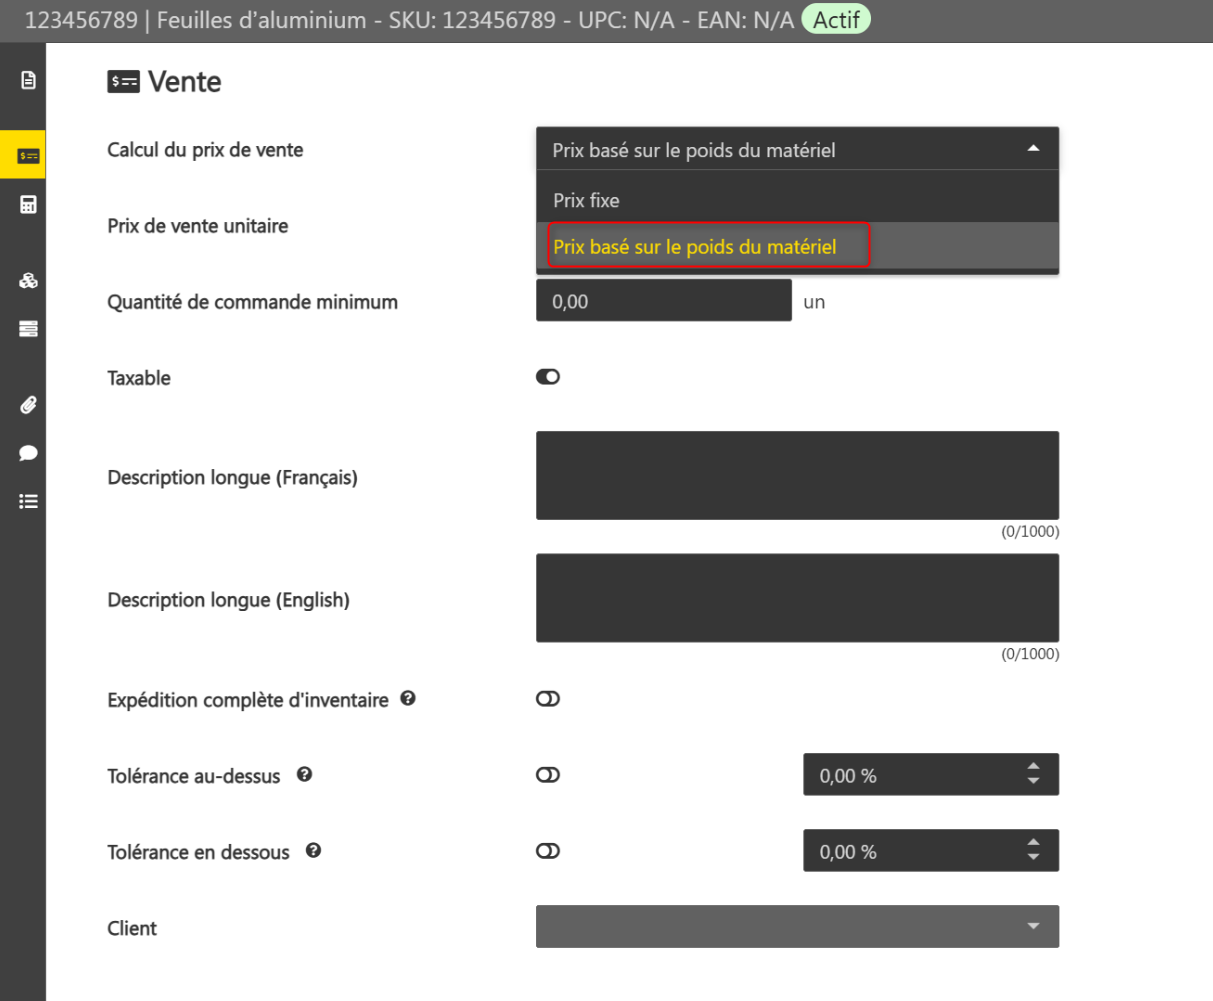Open the stacked boxes inventory icon

point(28,281)
